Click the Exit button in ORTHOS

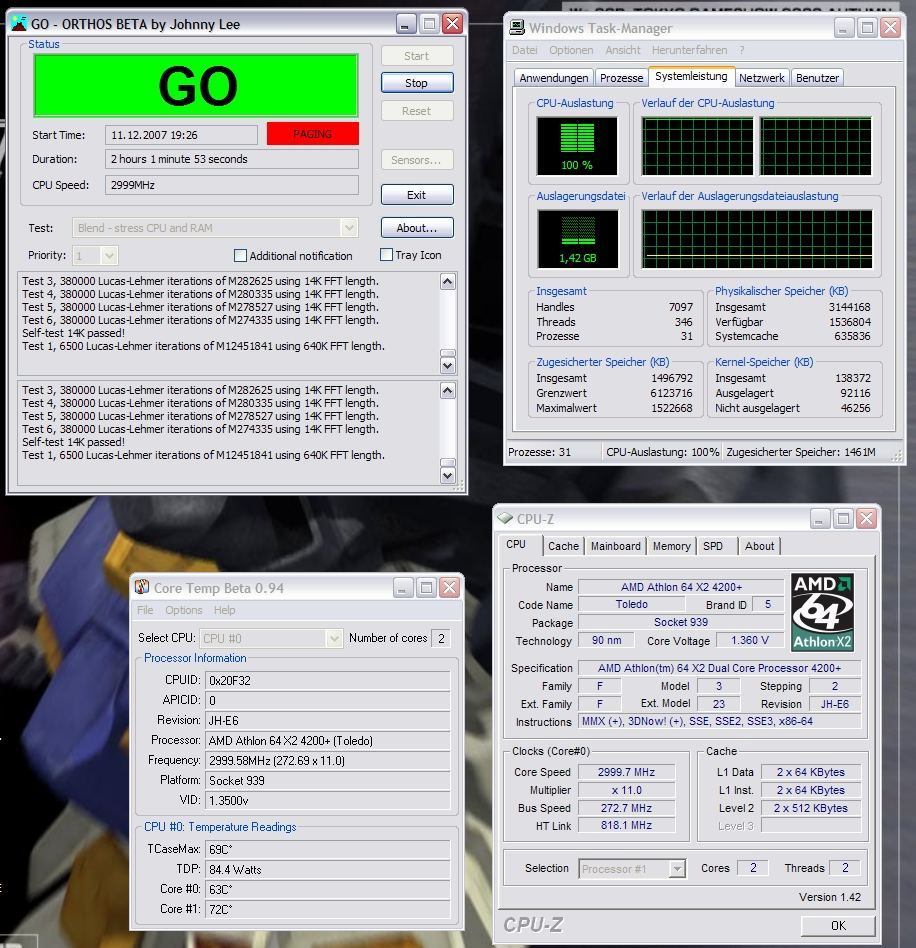click(x=417, y=195)
